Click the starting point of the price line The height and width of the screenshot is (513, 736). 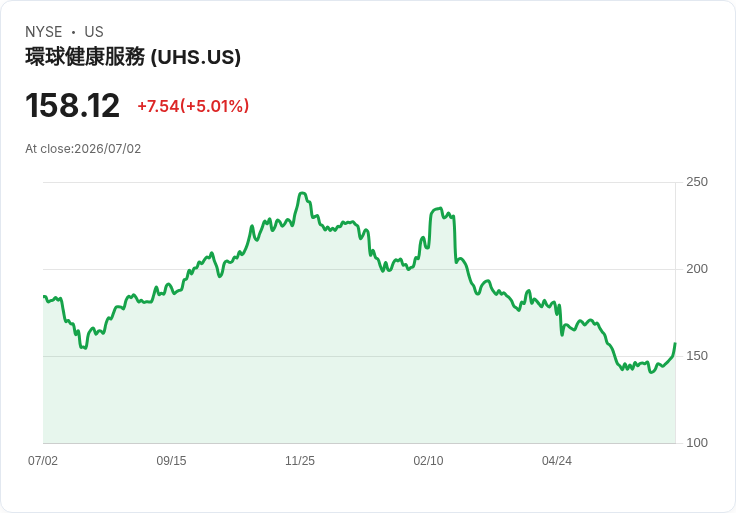click(x=44, y=296)
